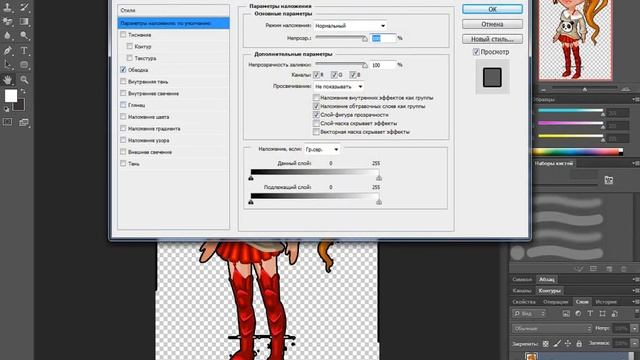640x360 pixels.
Task: Toggle Просмотр preview checkbox
Action: [476, 52]
